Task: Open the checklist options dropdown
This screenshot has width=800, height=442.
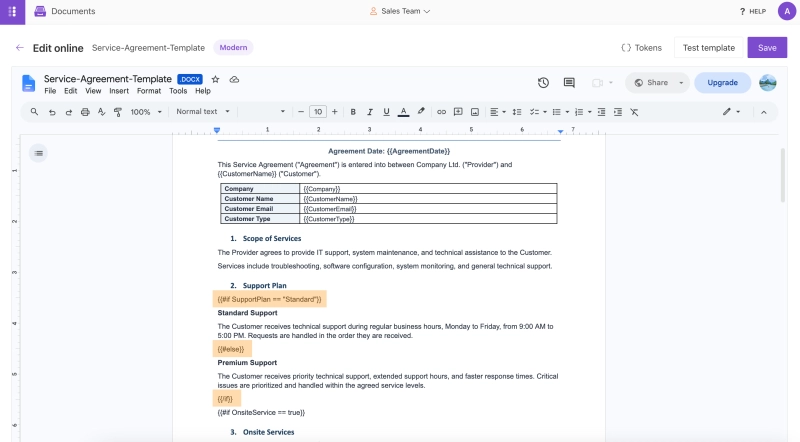Action: coord(545,112)
